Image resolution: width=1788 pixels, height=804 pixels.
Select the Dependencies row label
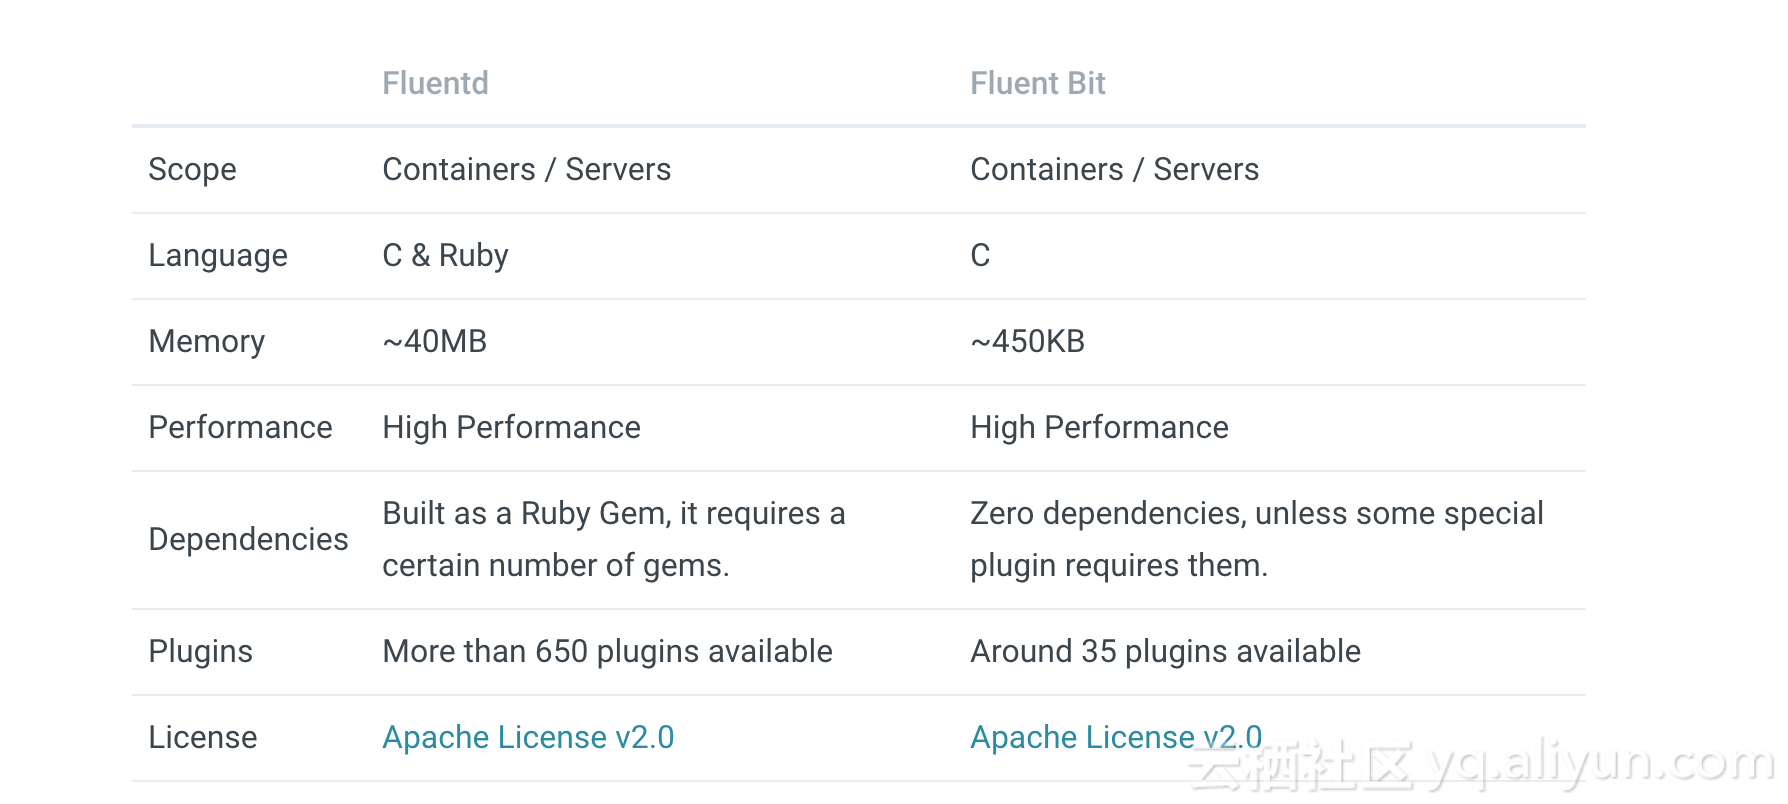[248, 539]
